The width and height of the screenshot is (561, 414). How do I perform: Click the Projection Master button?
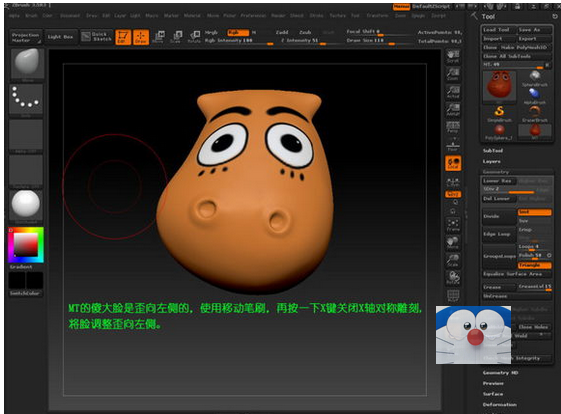tap(25, 38)
